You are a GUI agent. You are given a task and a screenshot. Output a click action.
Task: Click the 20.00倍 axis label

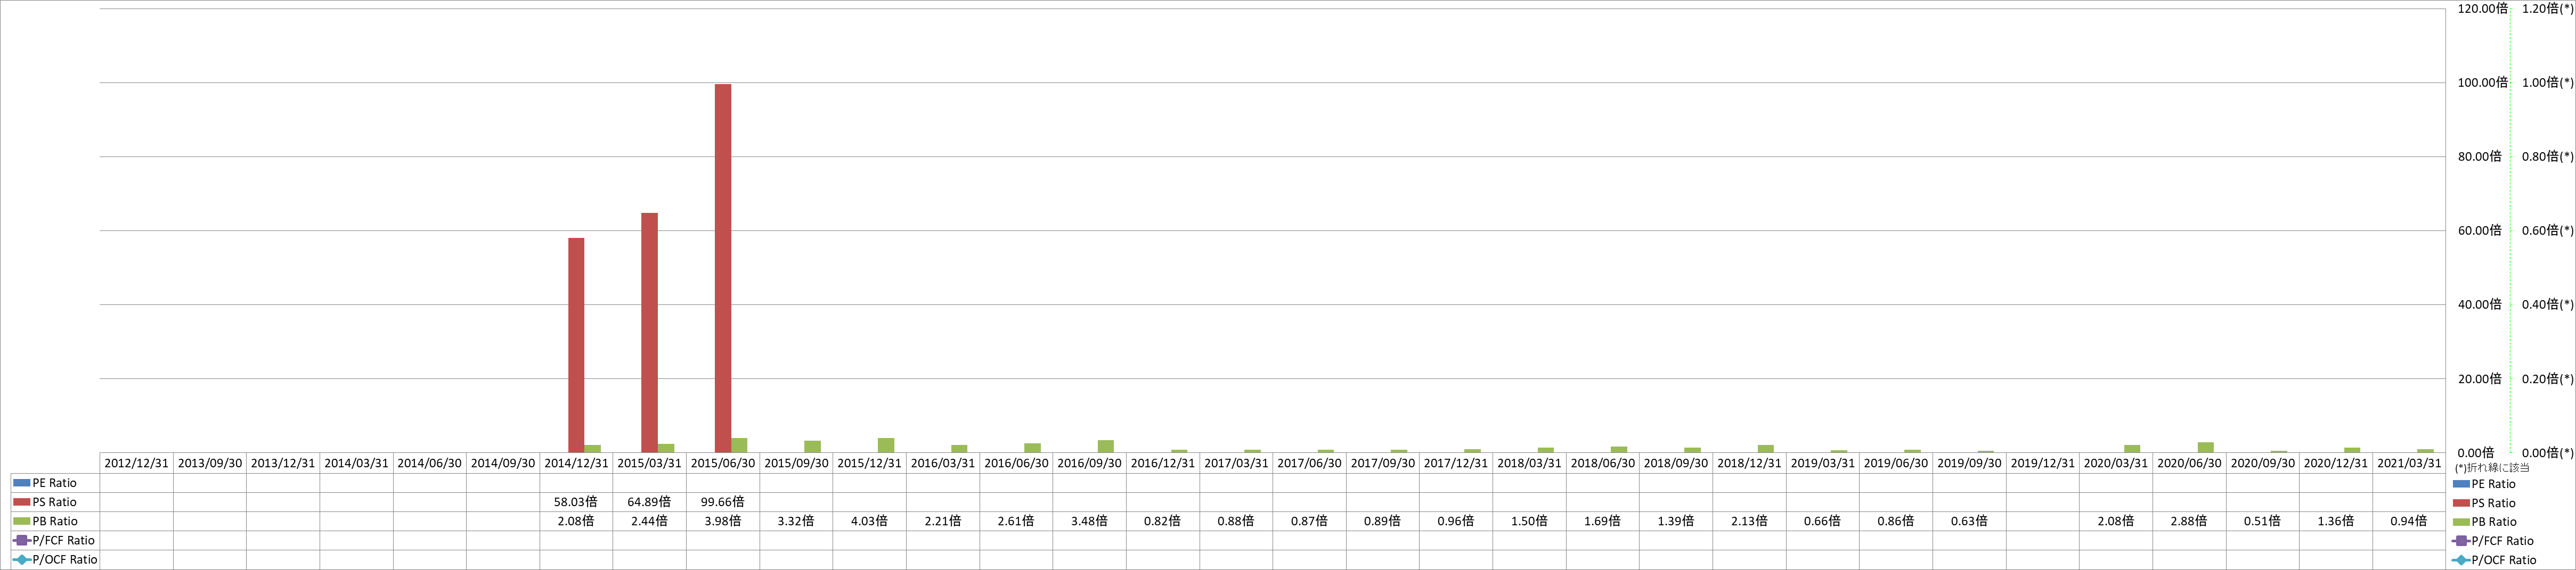pos(2480,378)
